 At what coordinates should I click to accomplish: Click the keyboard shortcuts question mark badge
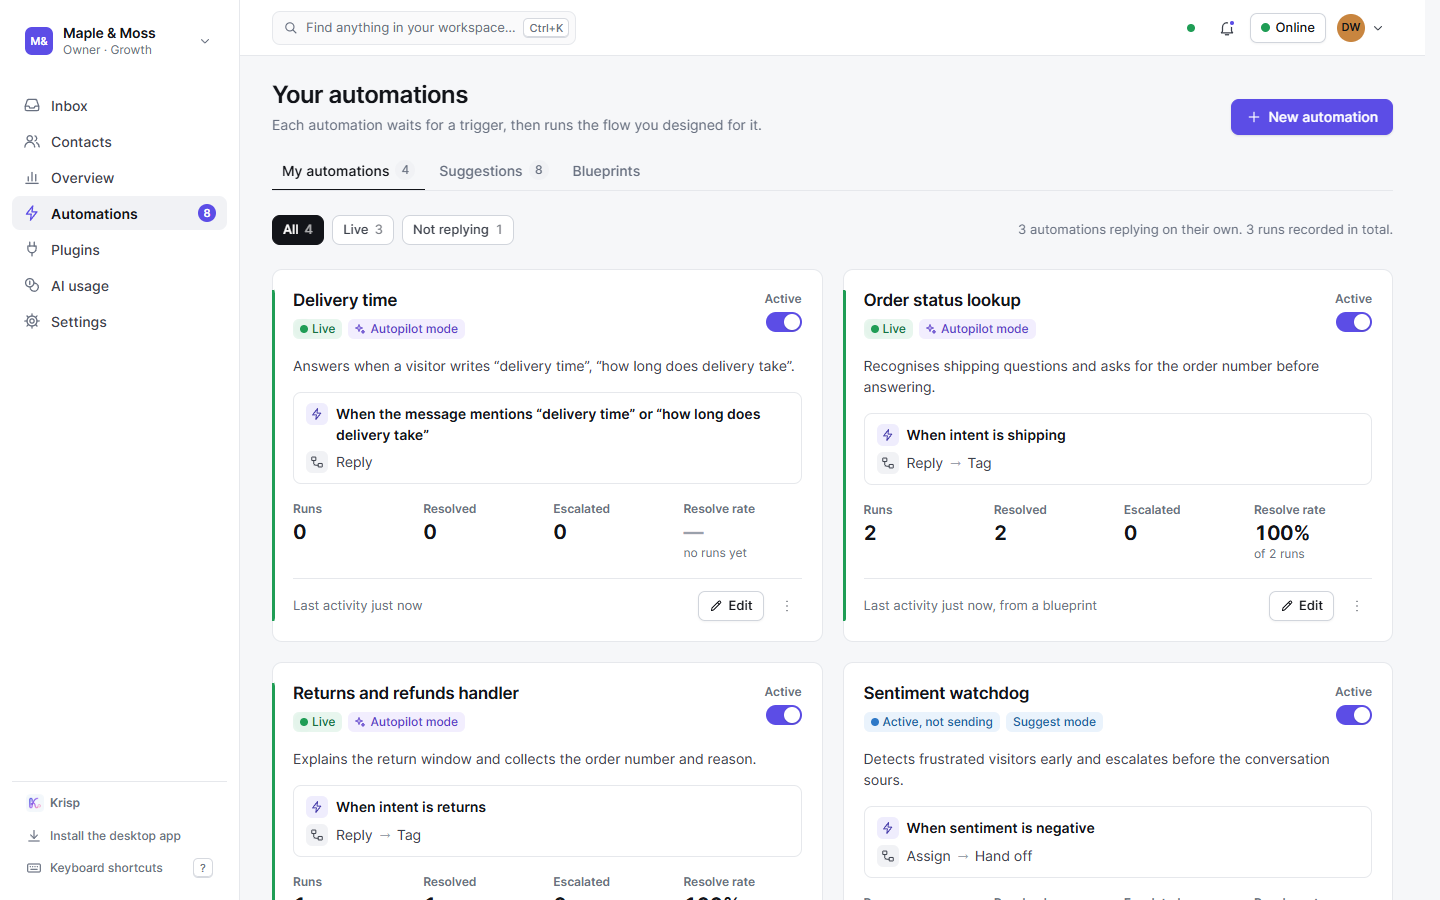point(203,868)
